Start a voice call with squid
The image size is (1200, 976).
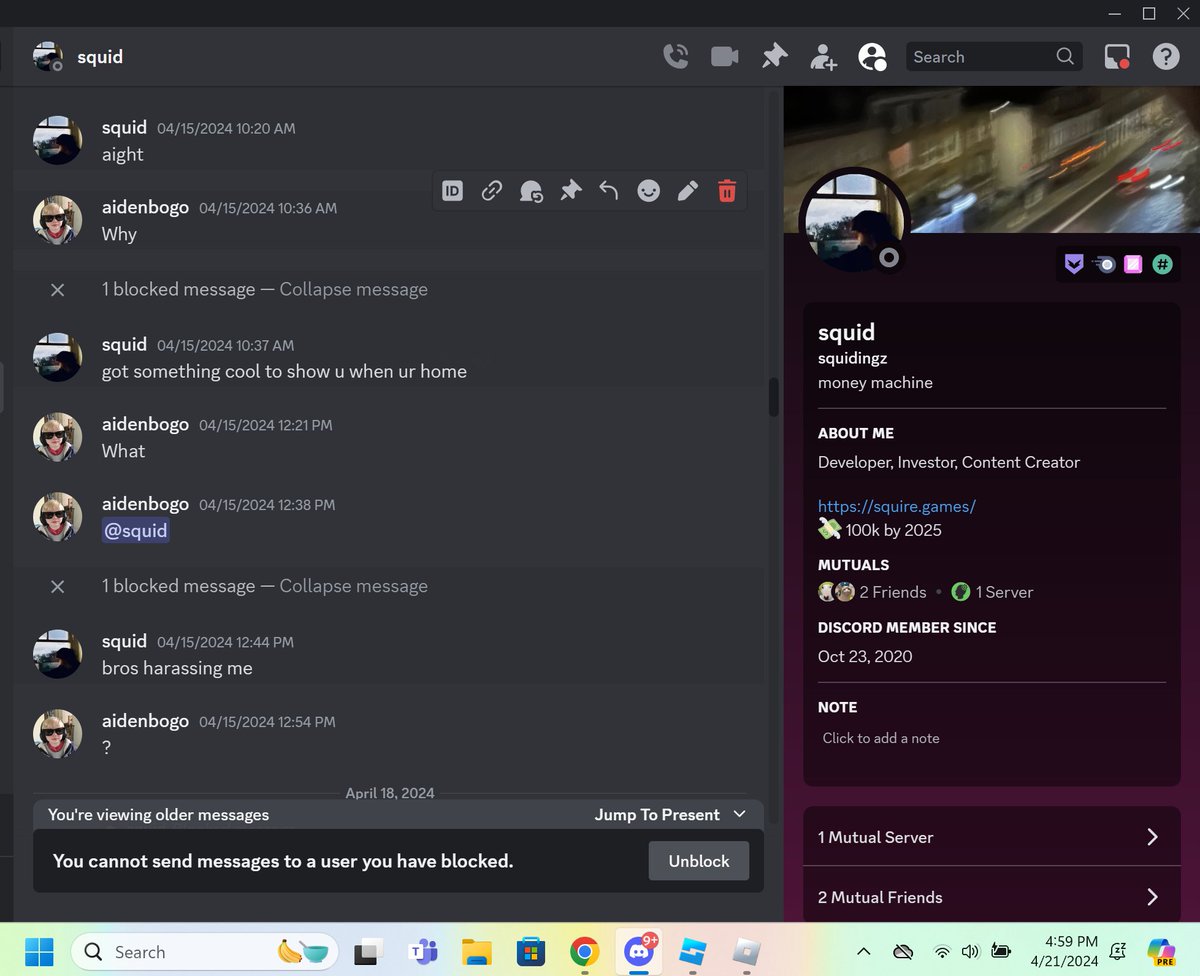tap(676, 57)
